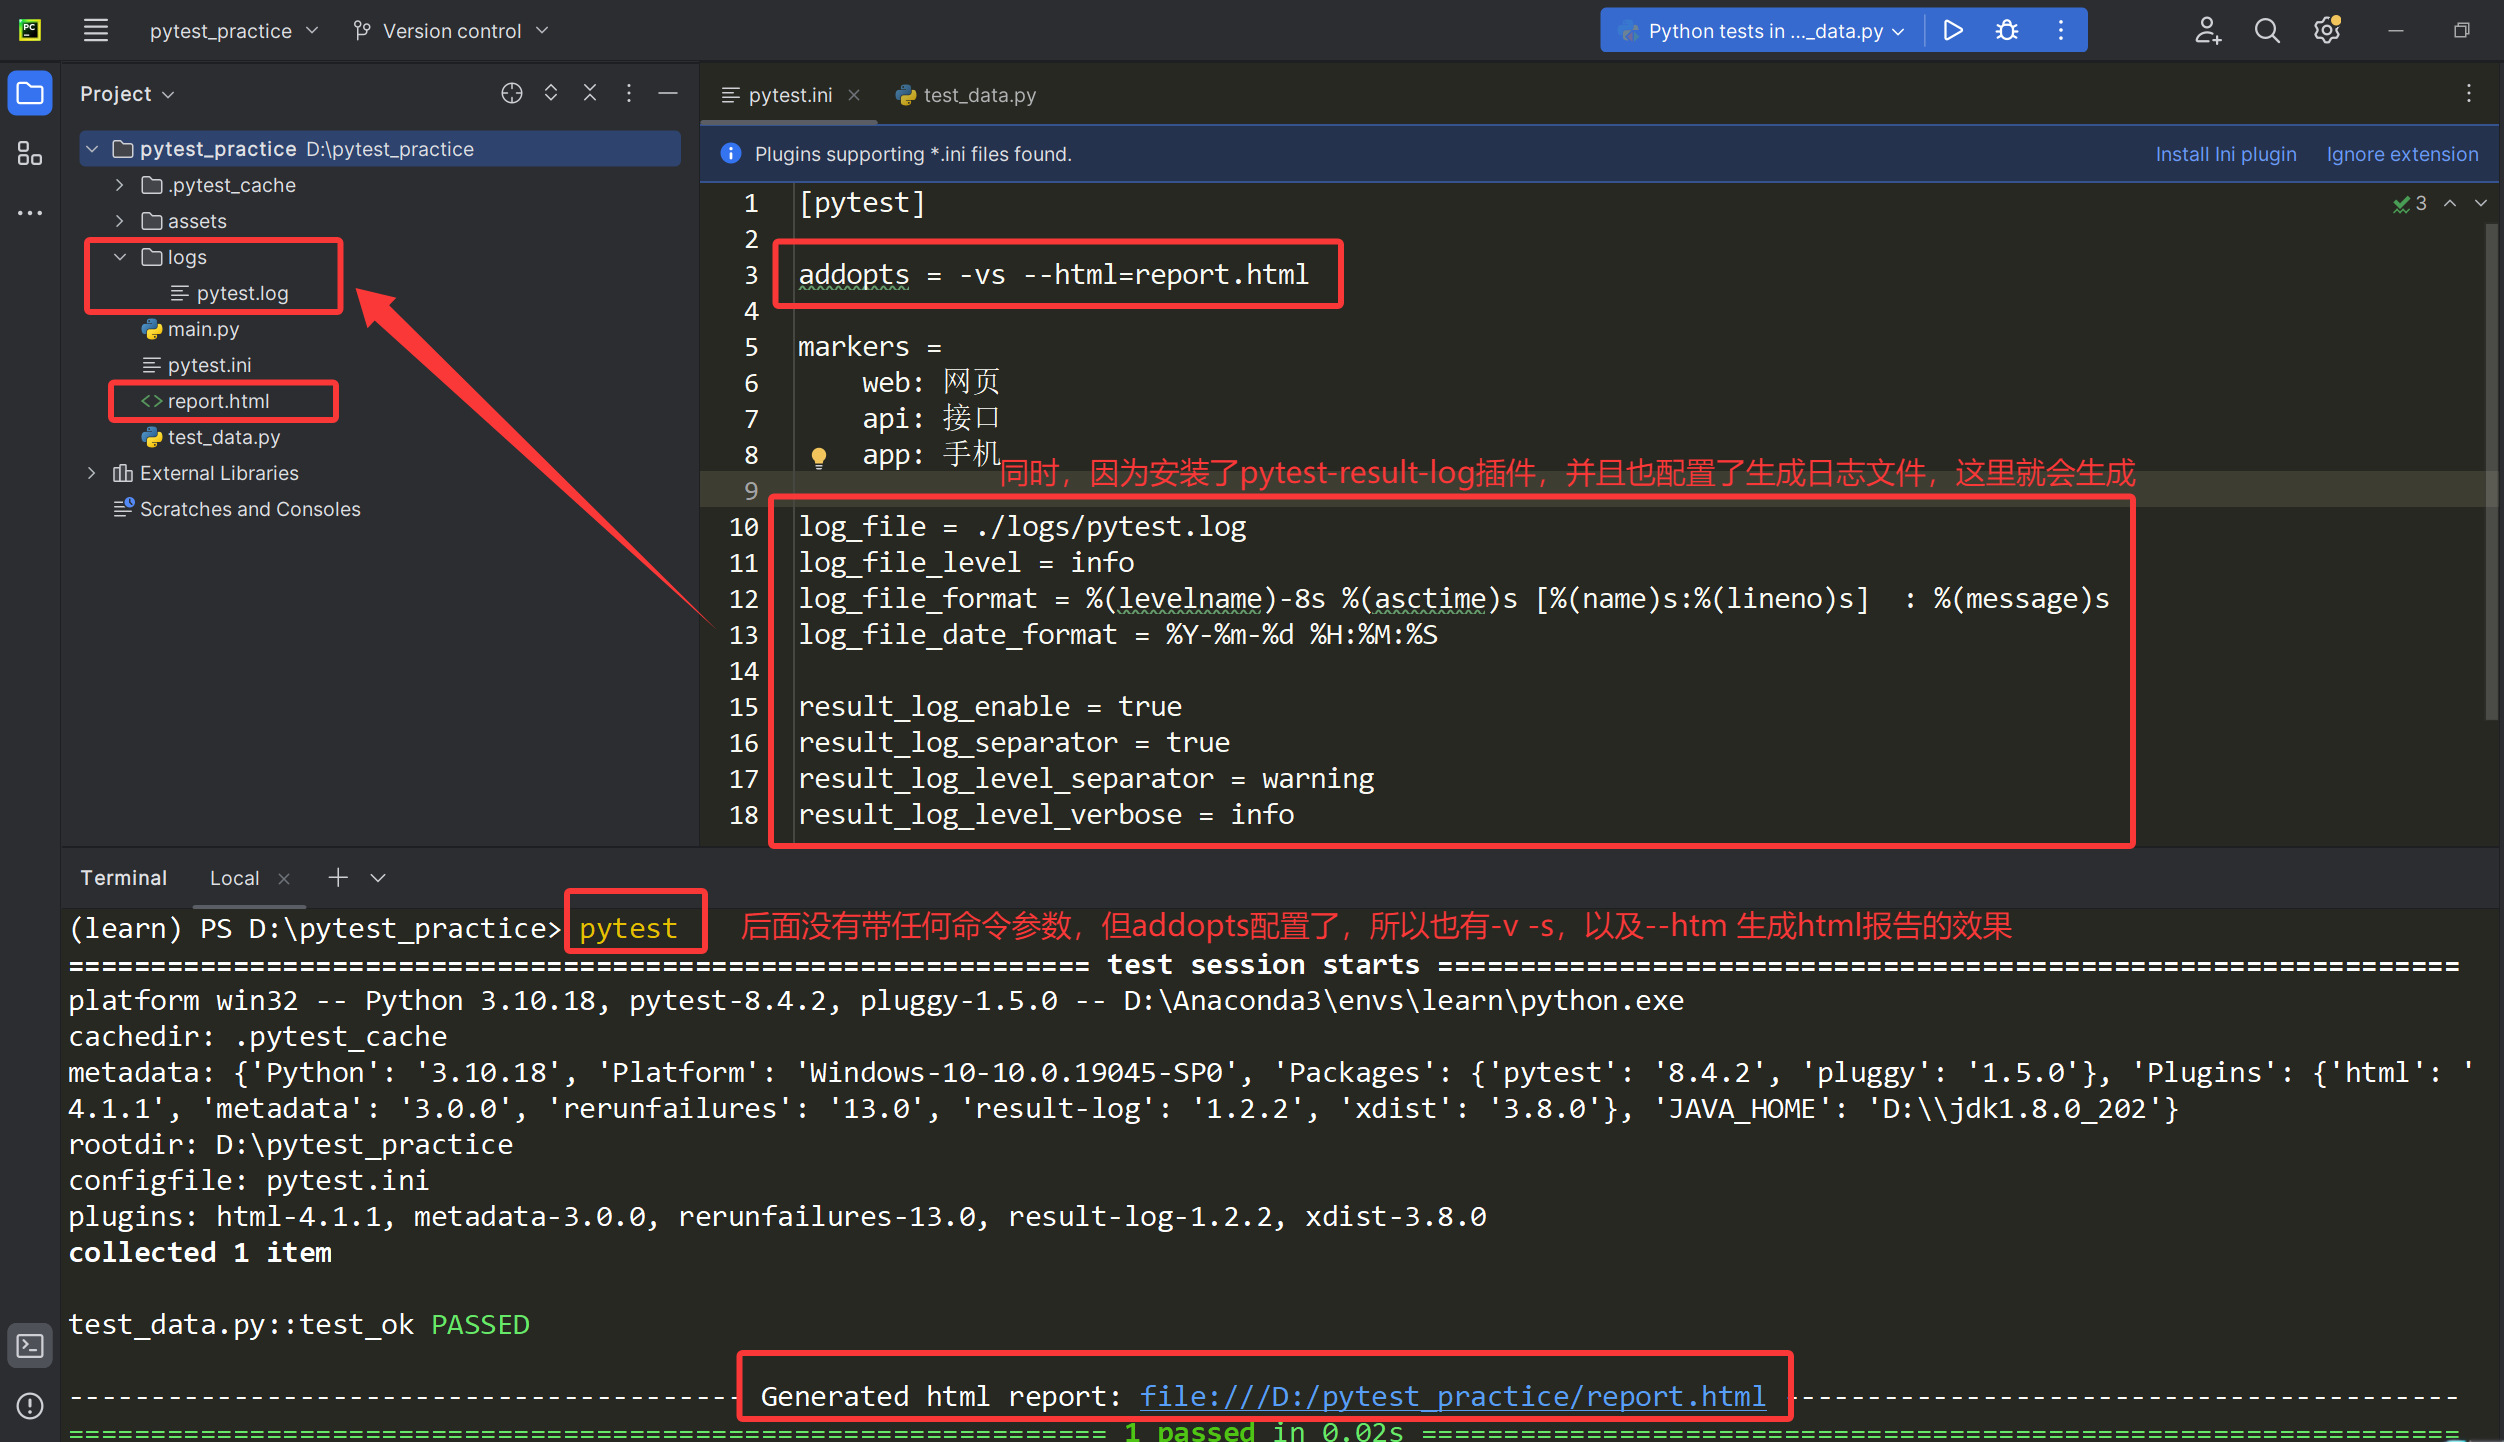2504x1442 pixels.
Task: Expand the .pytest_cache folder
Action: 120,185
